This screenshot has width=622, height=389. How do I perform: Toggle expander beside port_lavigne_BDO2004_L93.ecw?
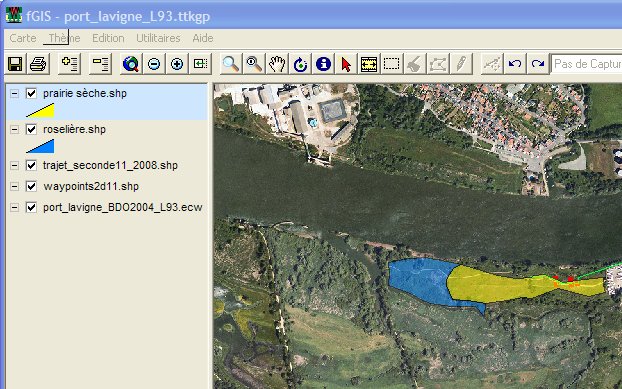[x=14, y=207]
